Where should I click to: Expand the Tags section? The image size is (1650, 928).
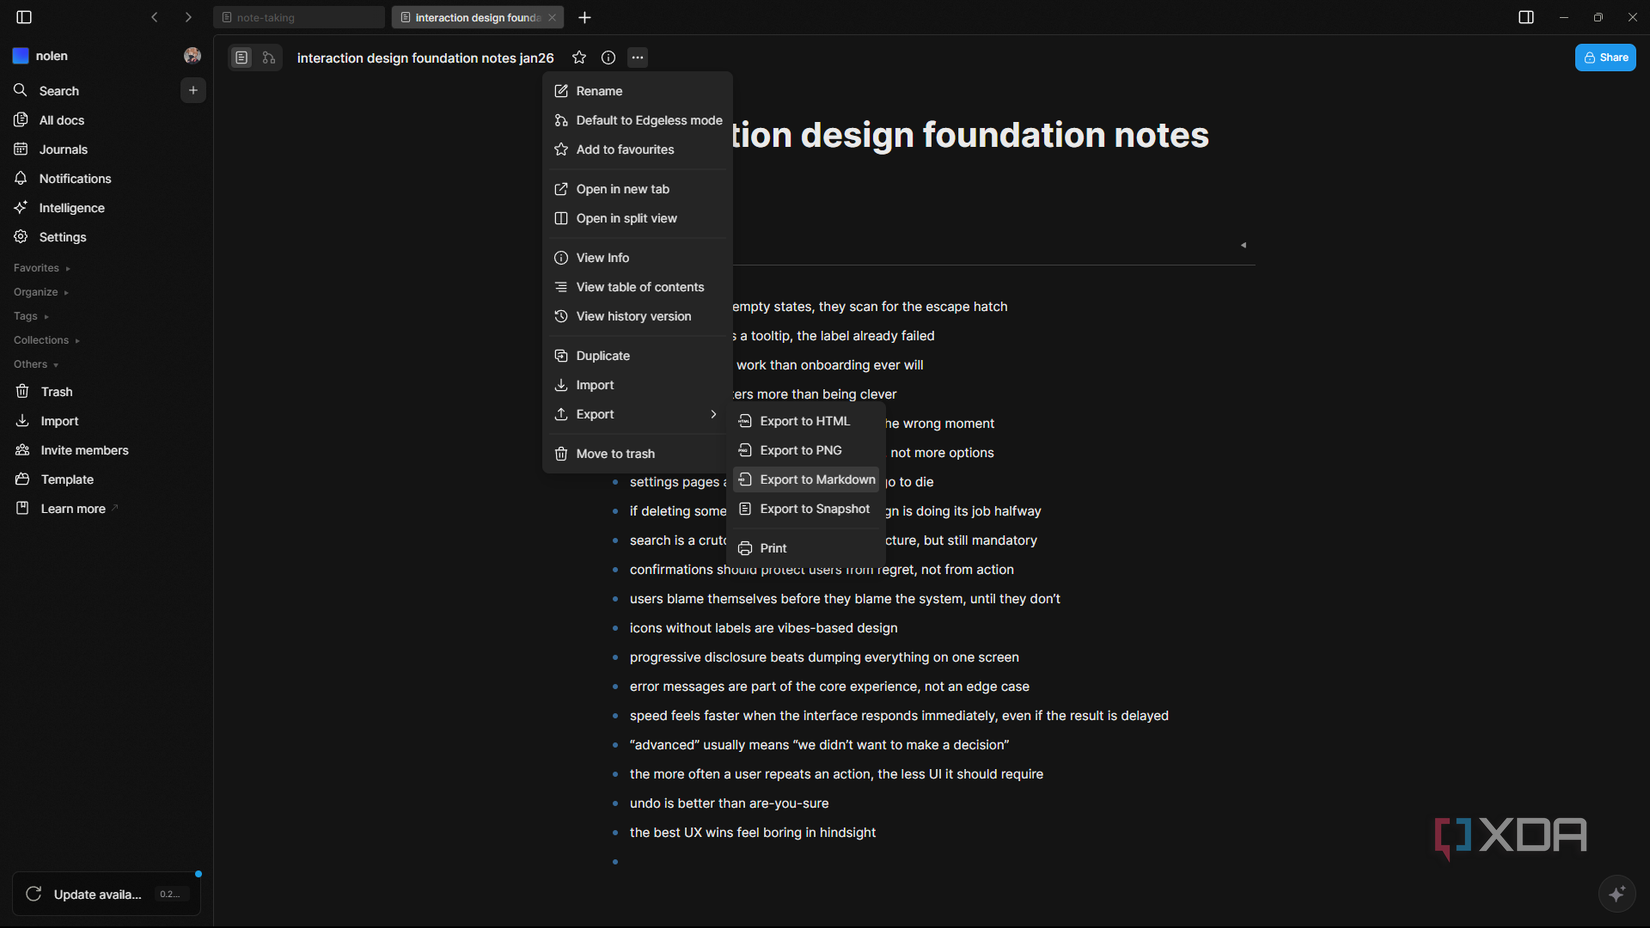31,316
